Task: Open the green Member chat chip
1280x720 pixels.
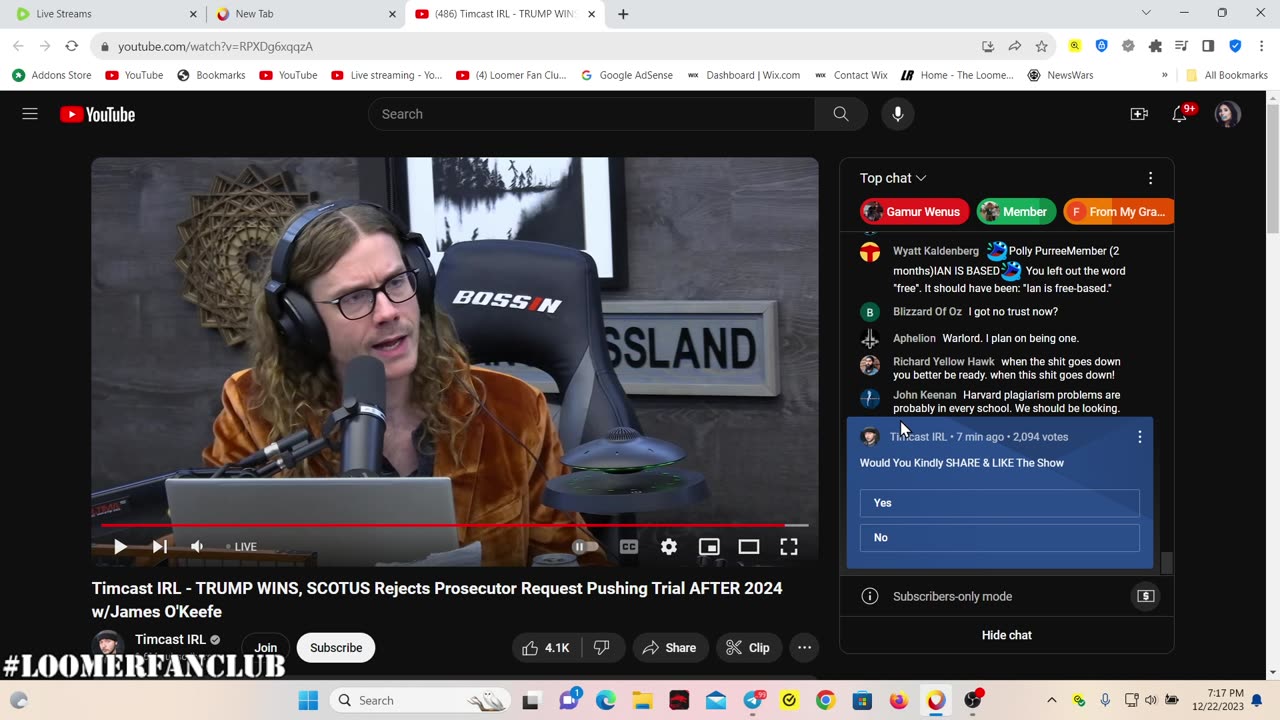Action: [1016, 212]
